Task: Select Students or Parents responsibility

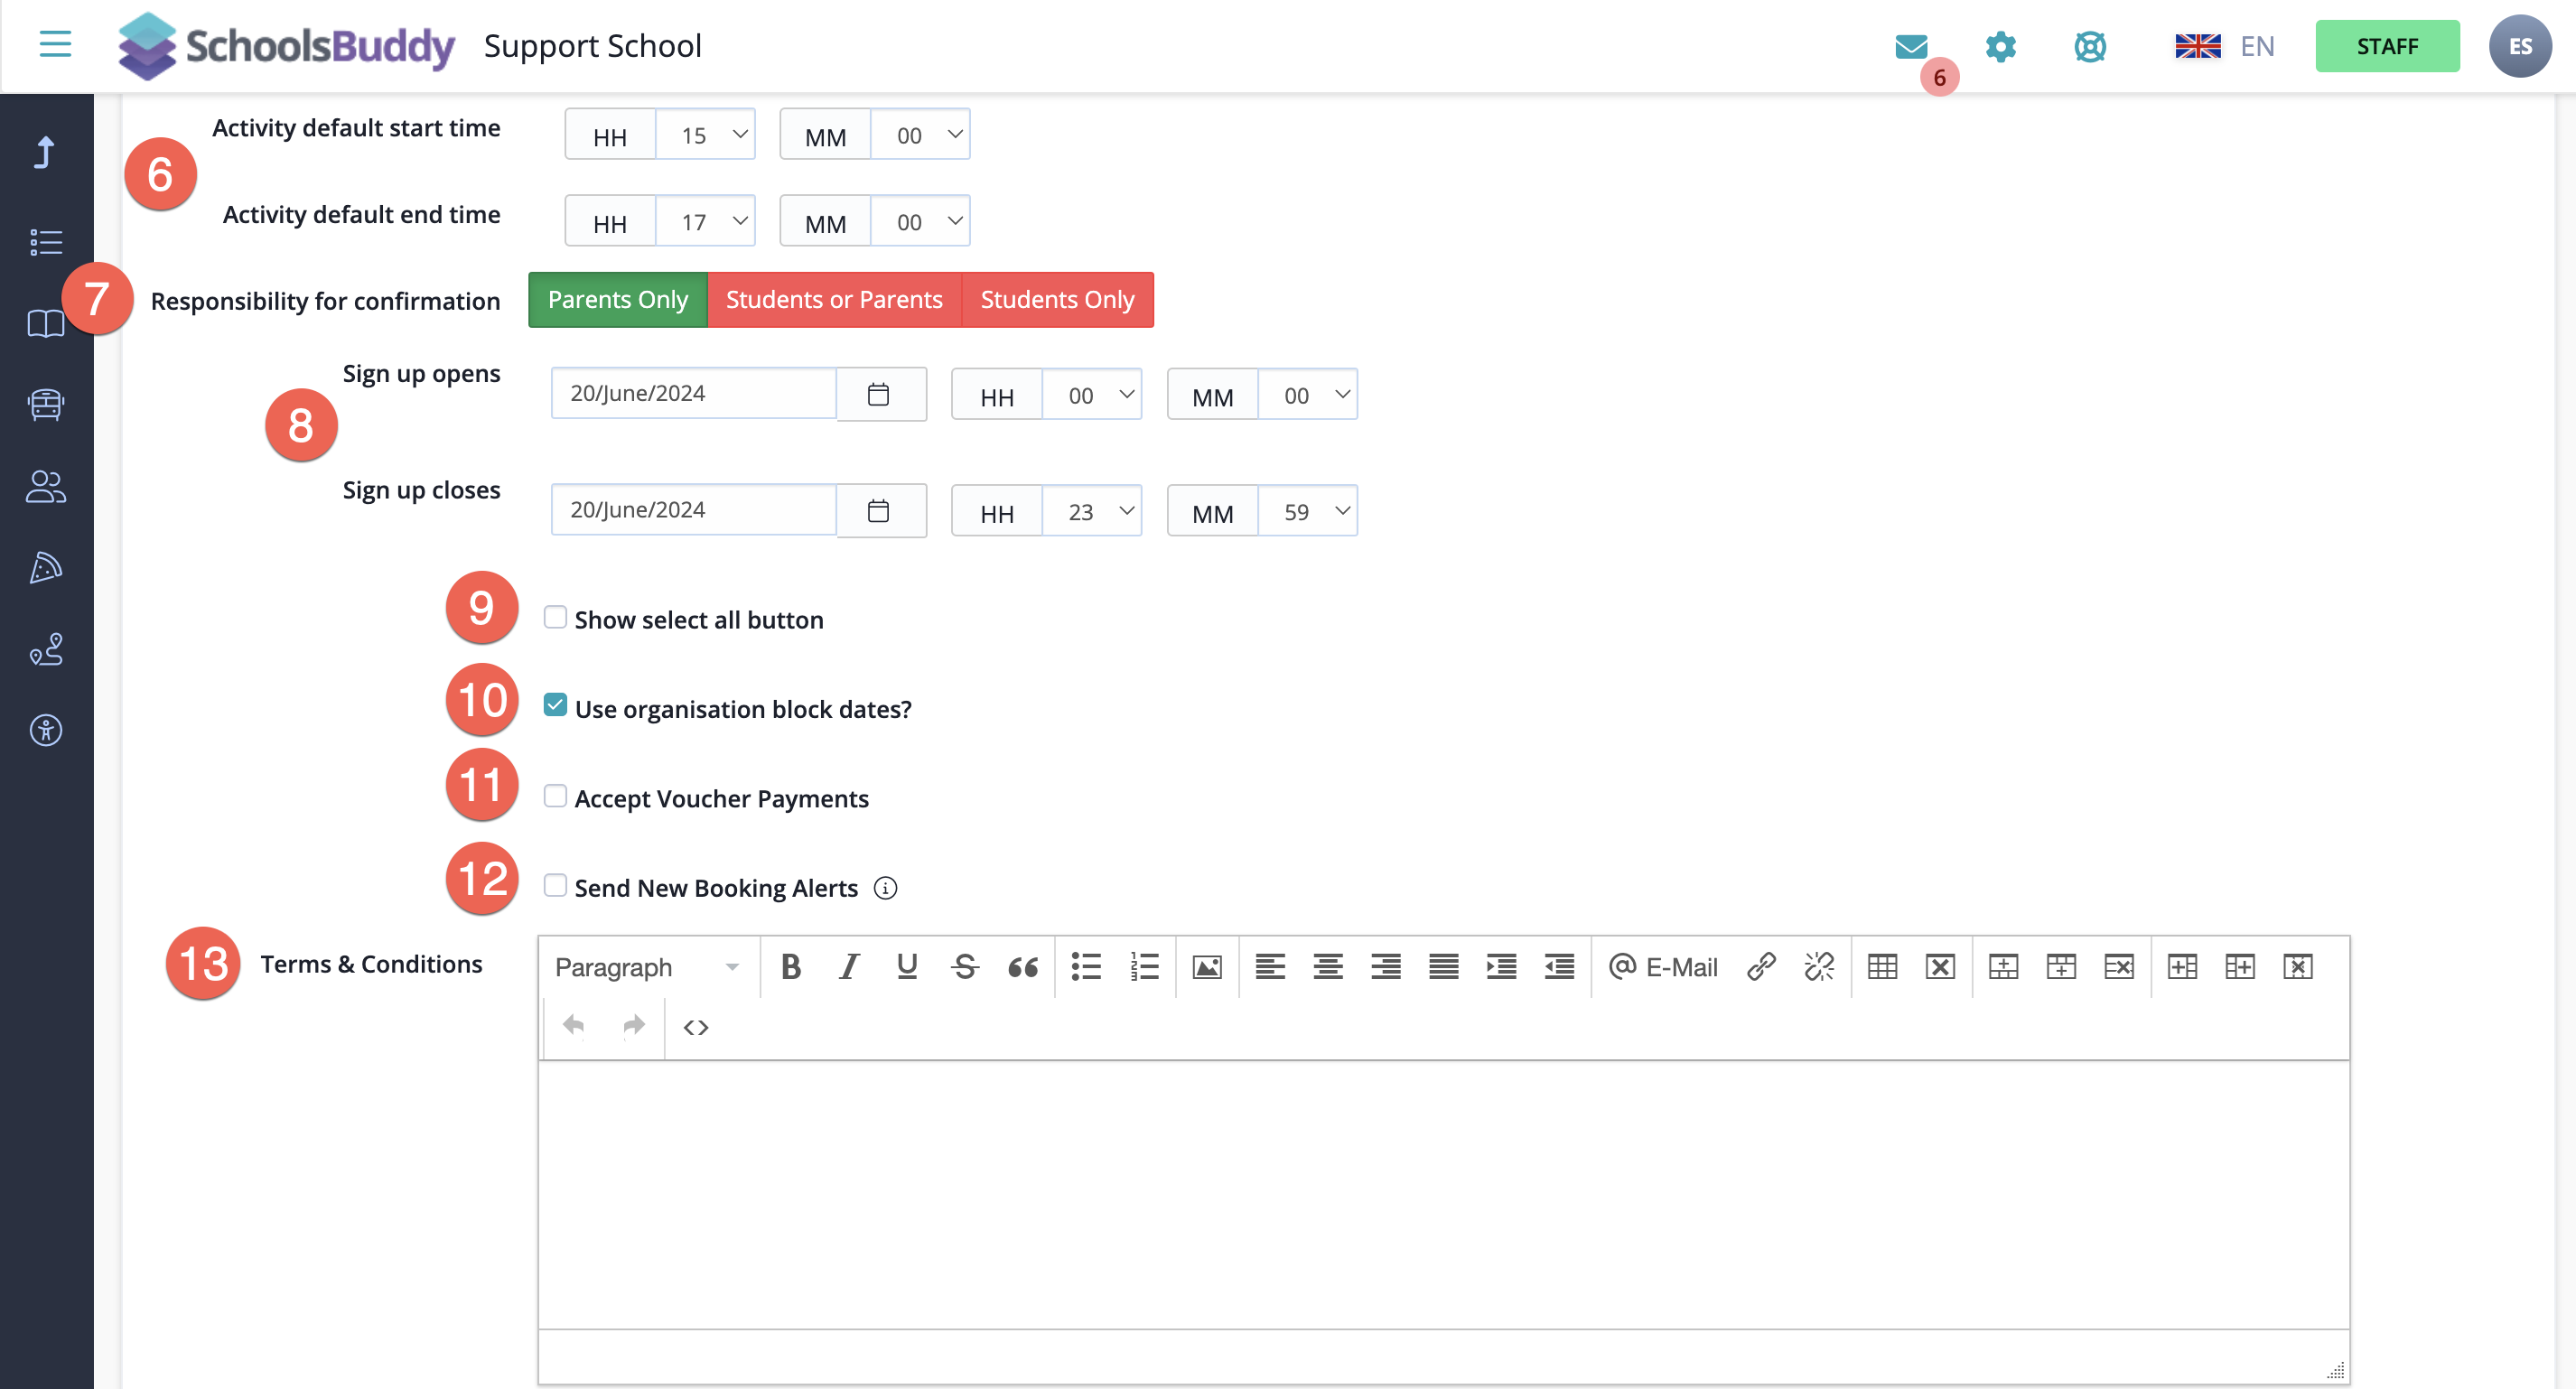Action: 834,300
